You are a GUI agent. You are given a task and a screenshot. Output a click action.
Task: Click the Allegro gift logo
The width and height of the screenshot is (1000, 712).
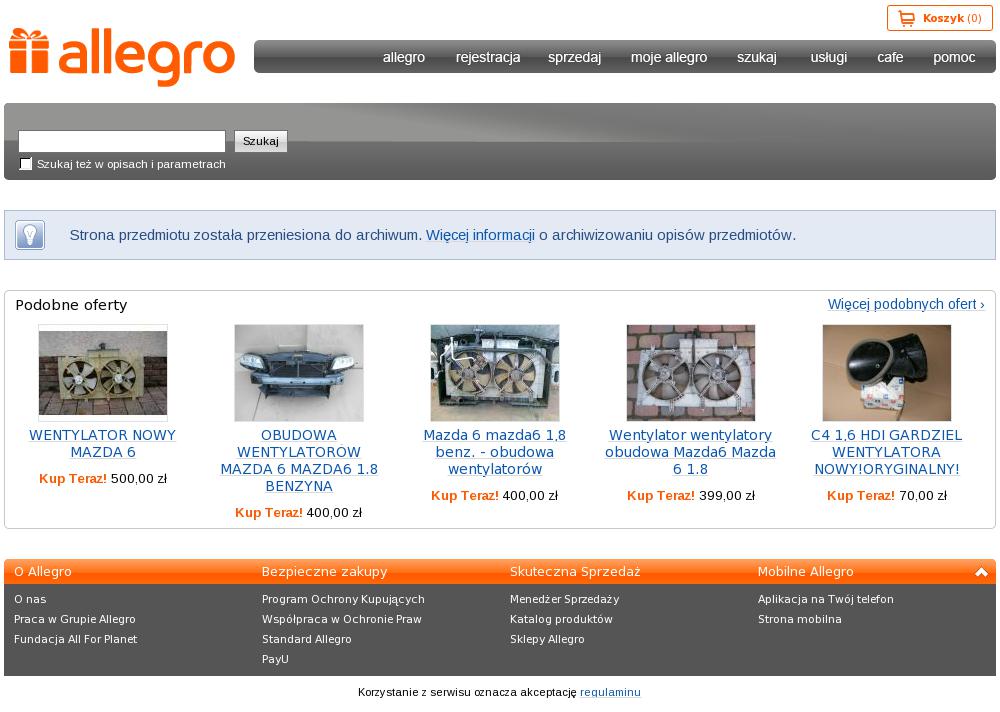click(x=122, y=57)
